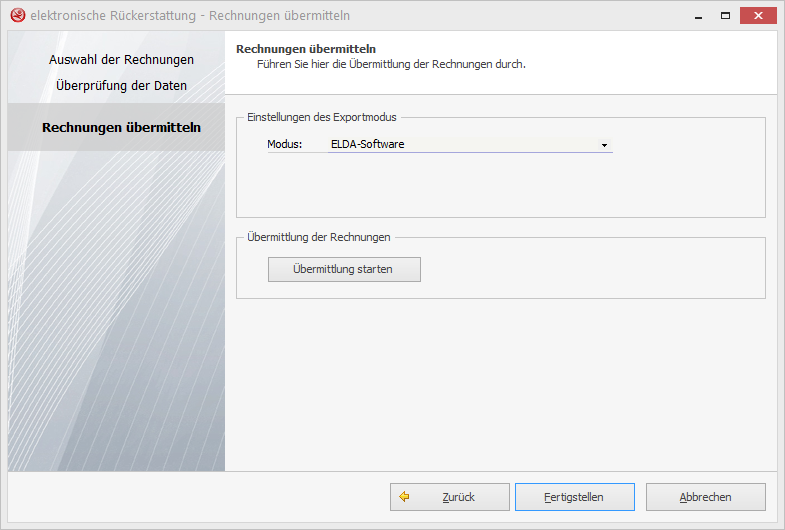Screen dimensions: 785x530
Task: Click the bold Rechnungen übermitteln page heading
Action: pyautogui.click(x=305, y=49)
